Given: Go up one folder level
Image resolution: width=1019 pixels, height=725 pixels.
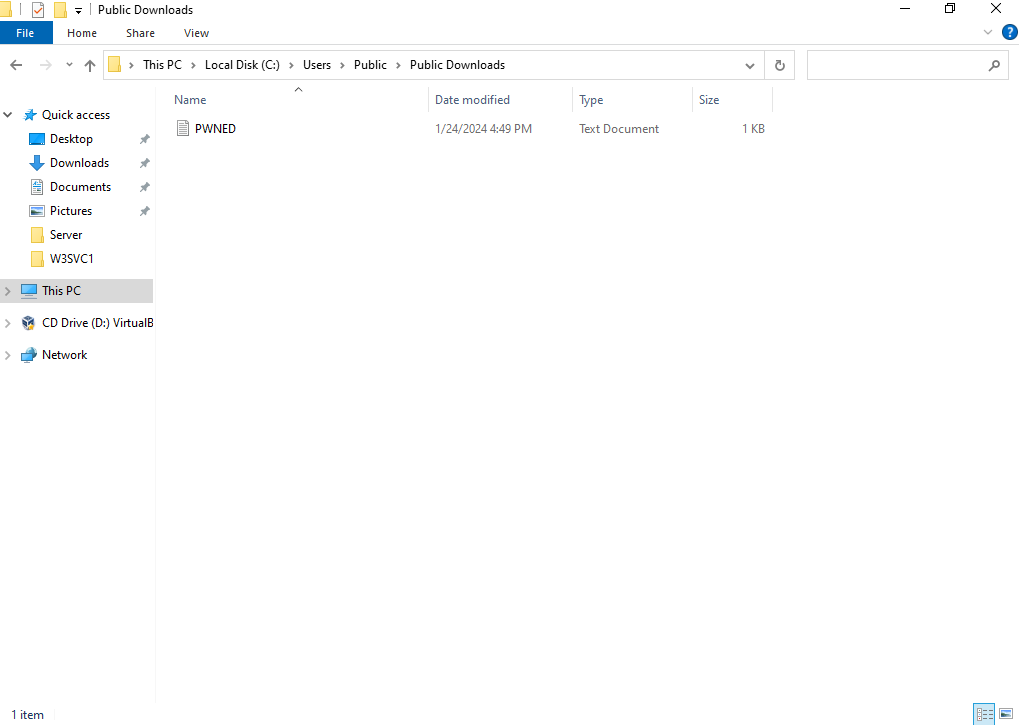Looking at the screenshot, I should pos(89,65).
